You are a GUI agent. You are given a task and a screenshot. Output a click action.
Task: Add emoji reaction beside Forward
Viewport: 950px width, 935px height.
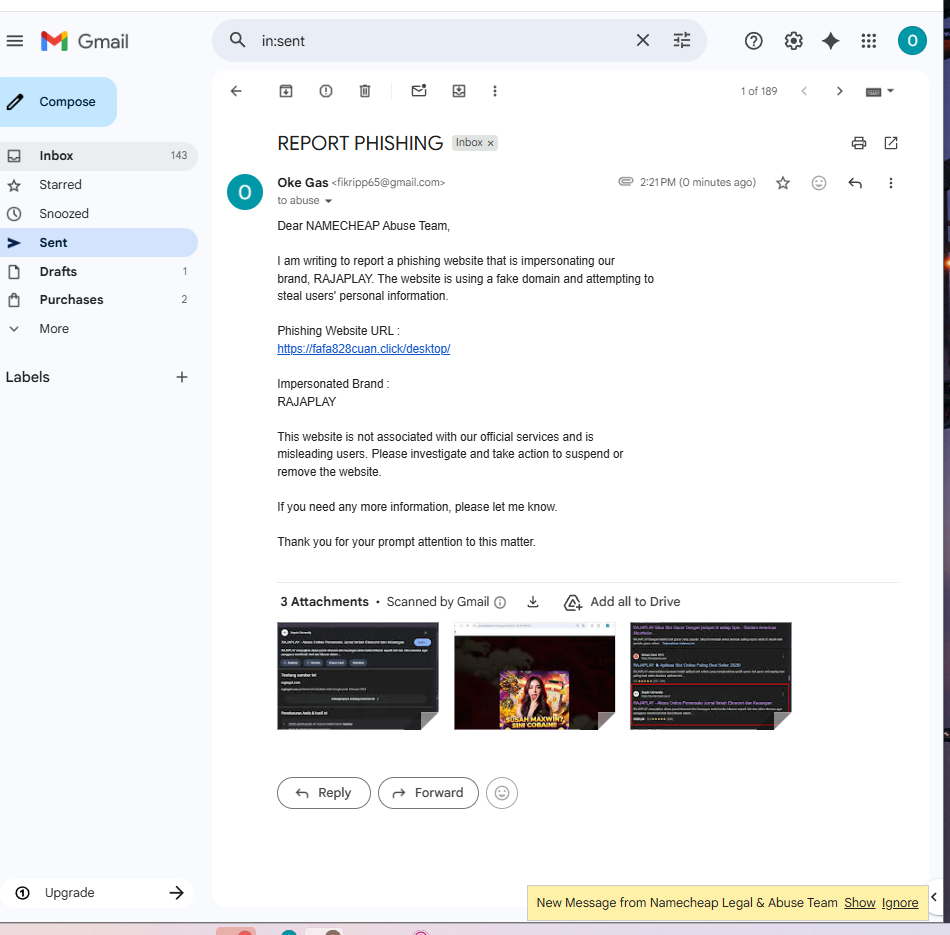pos(502,793)
